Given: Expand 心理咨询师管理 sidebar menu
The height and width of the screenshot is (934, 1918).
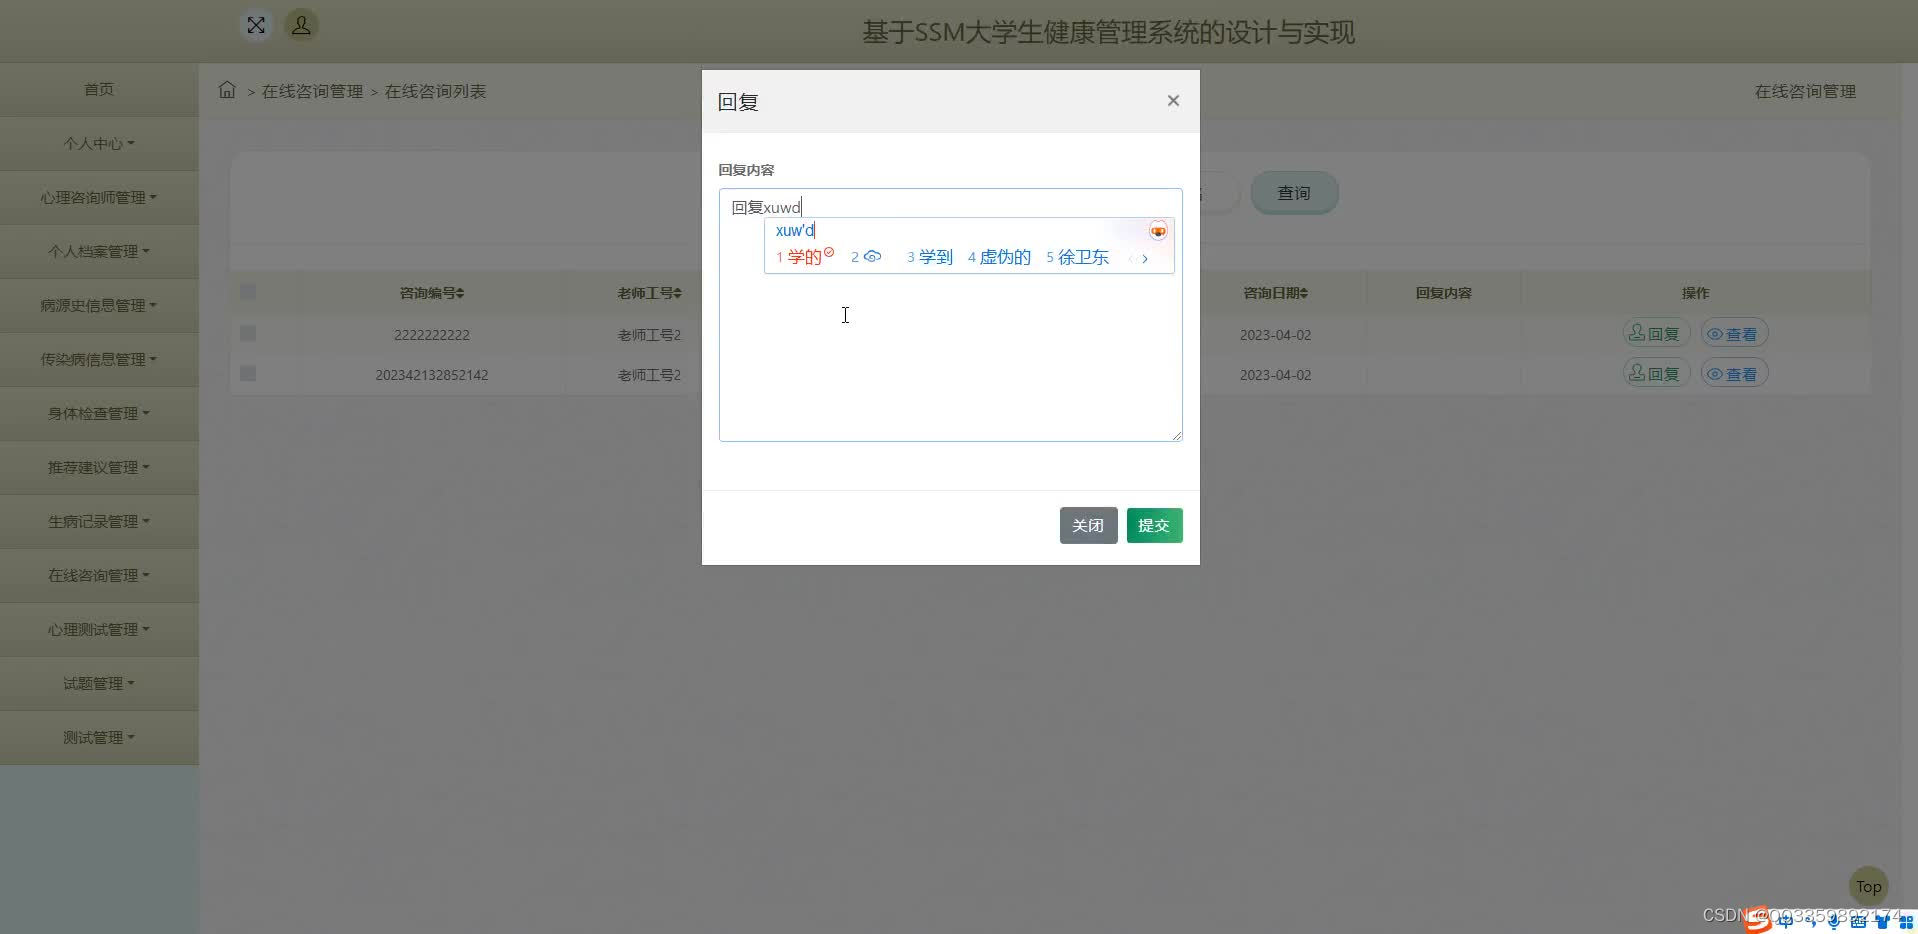Looking at the screenshot, I should [99, 198].
